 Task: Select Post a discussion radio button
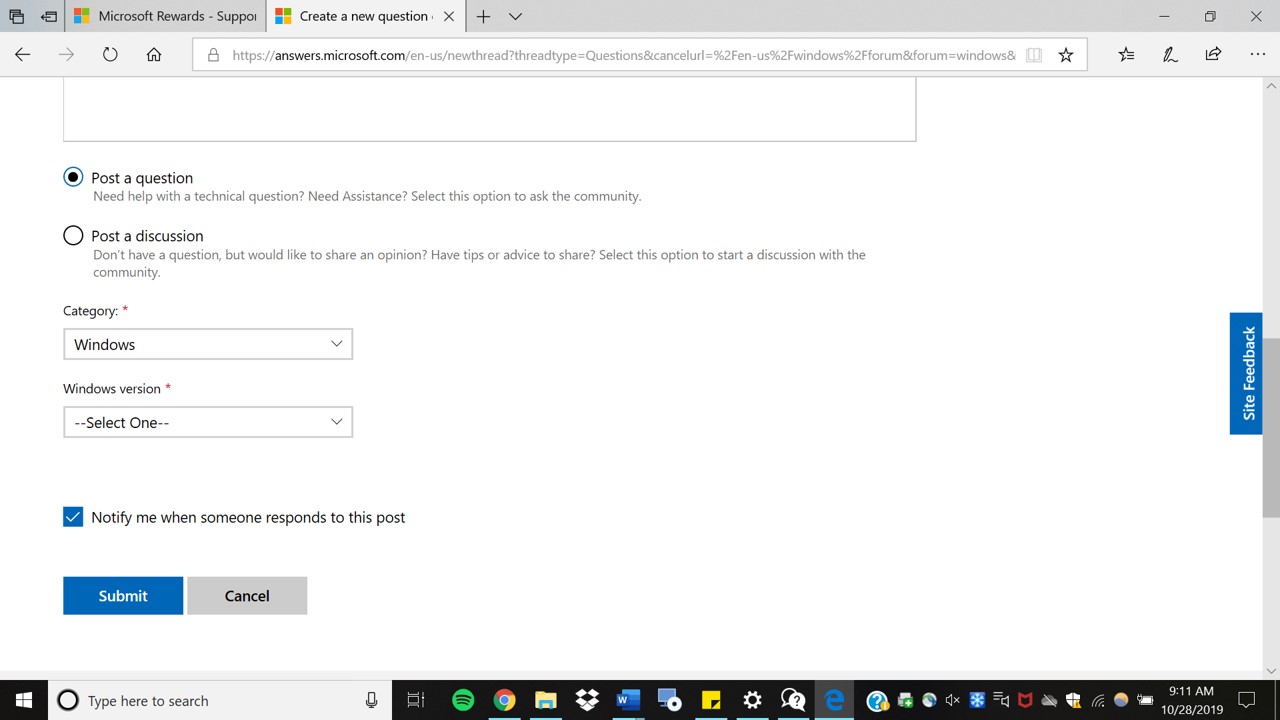73,235
